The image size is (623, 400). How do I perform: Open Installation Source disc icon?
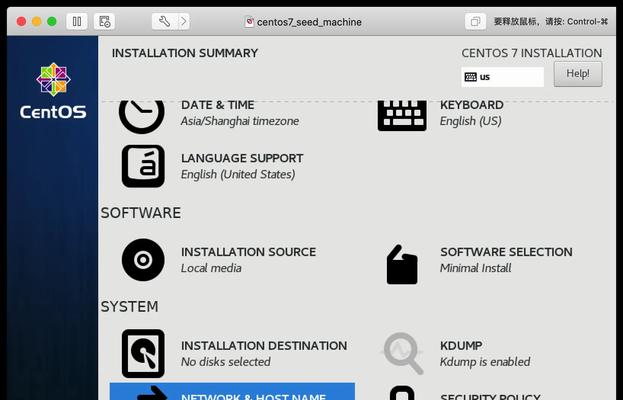pyautogui.click(x=143, y=260)
